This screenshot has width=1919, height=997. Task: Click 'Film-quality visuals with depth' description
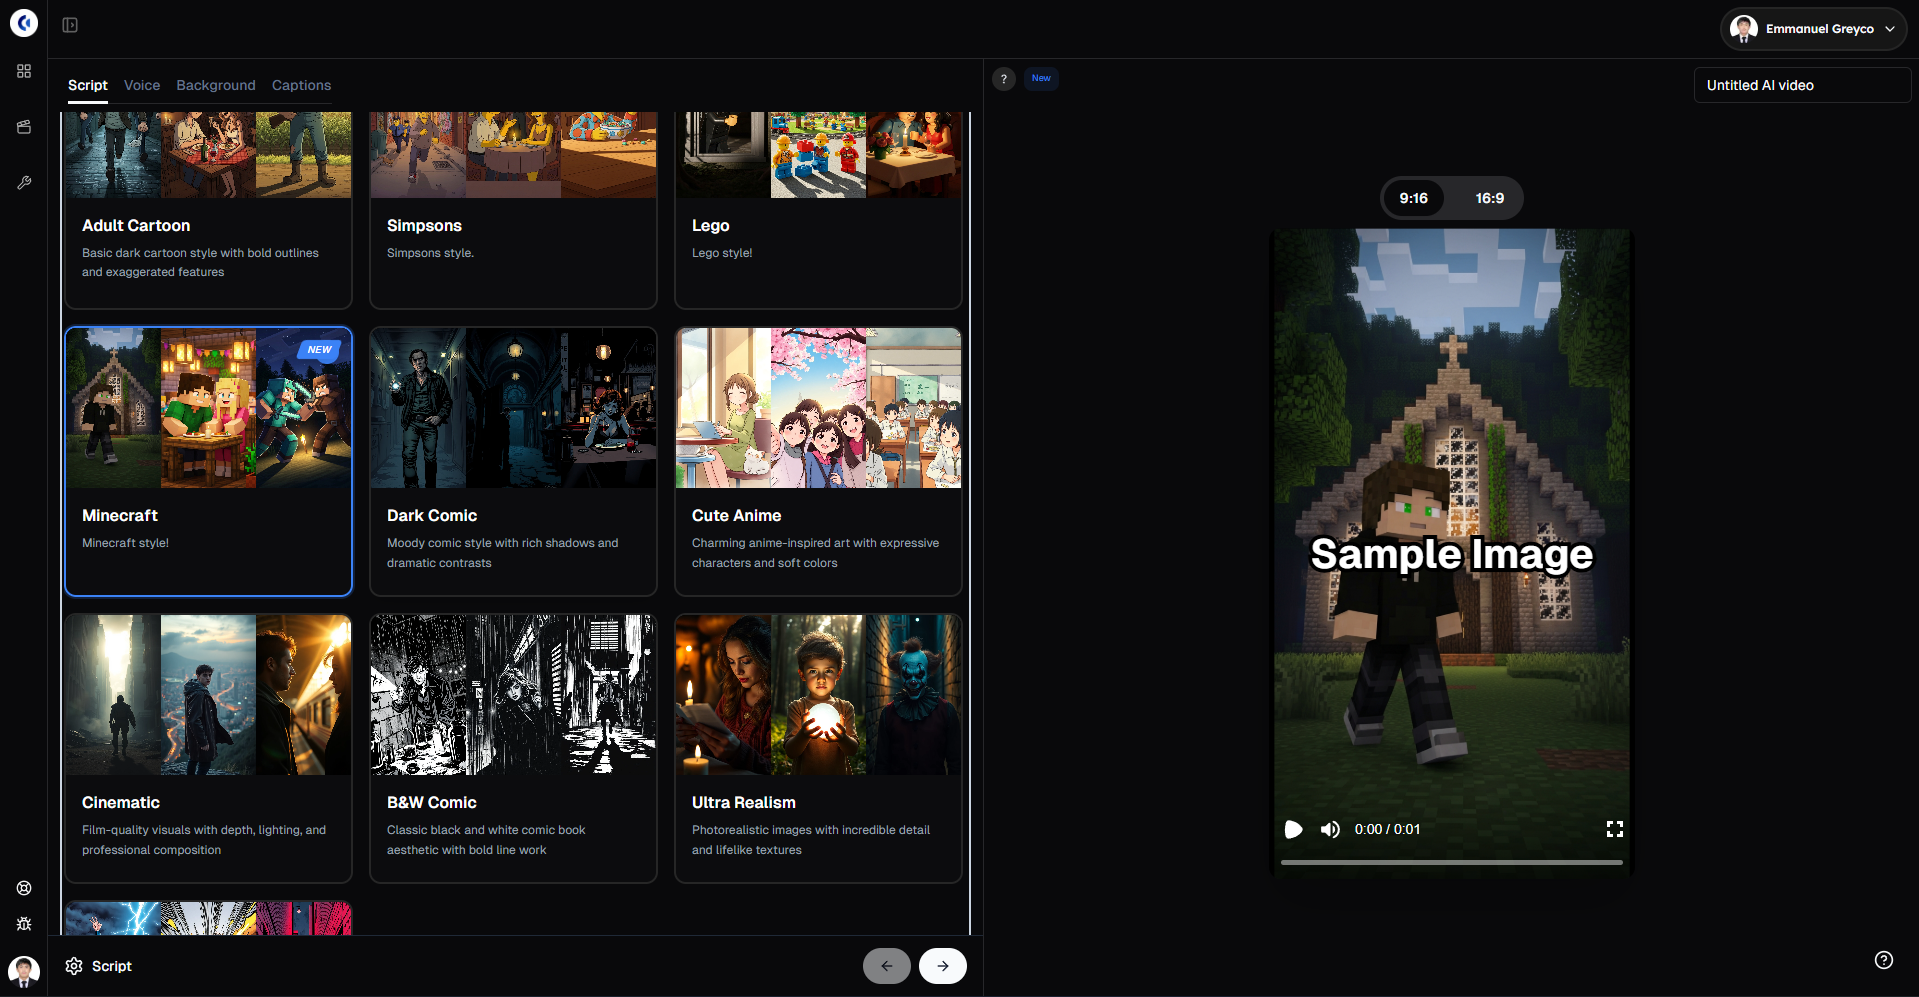click(204, 840)
